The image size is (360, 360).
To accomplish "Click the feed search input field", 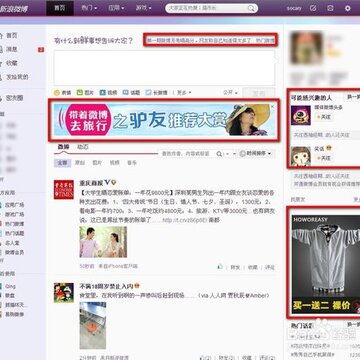I will tap(187, 154).
